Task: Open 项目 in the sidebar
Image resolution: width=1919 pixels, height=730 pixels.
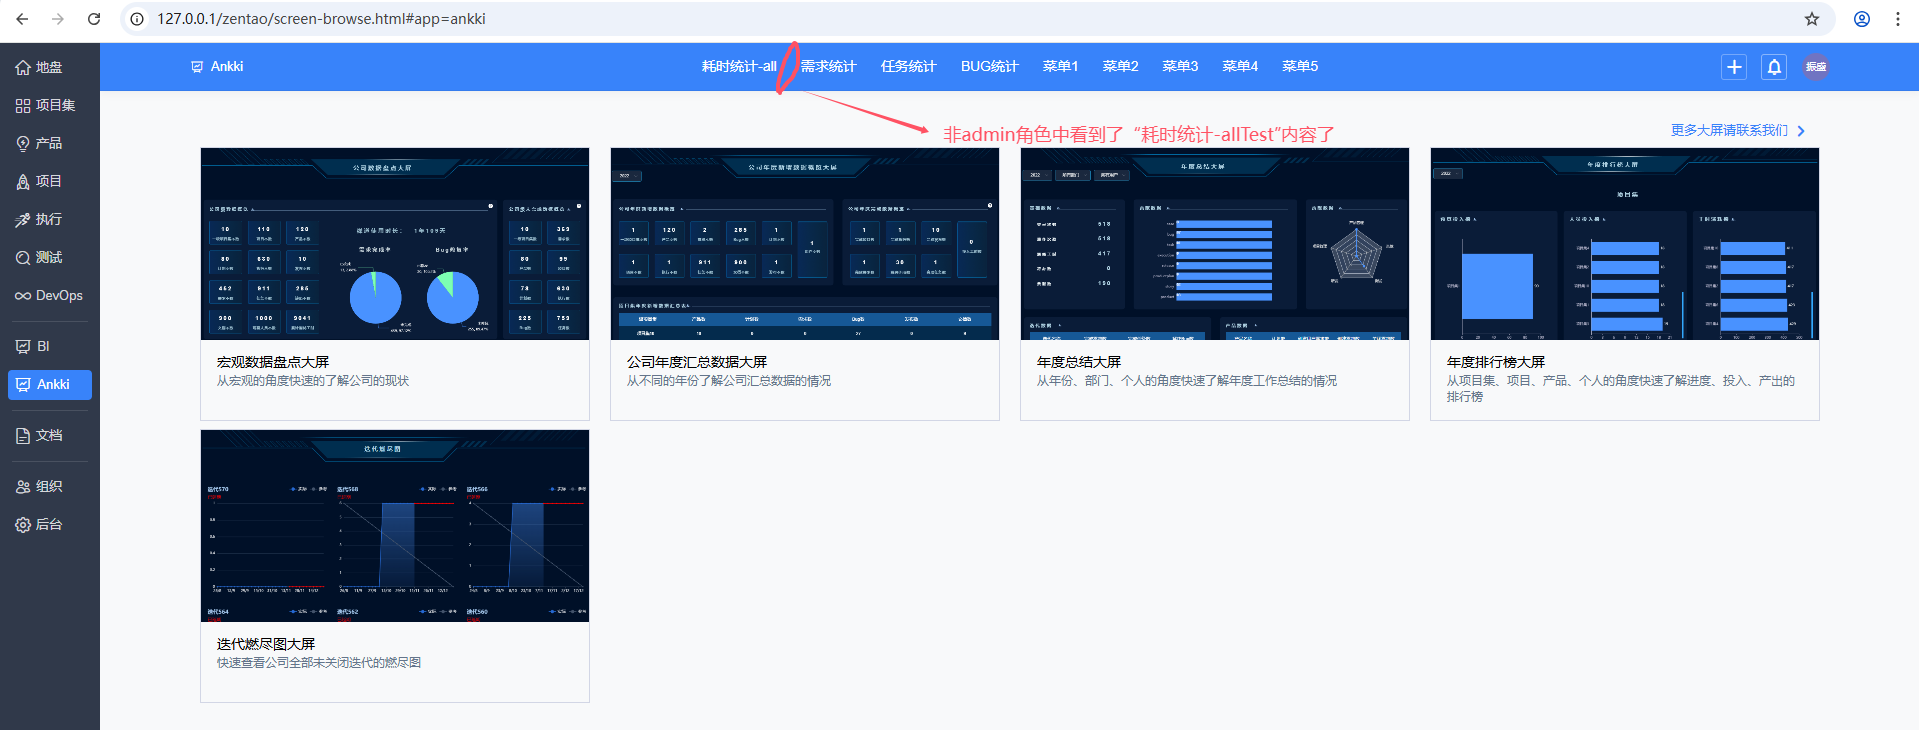Action: [x=49, y=181]
